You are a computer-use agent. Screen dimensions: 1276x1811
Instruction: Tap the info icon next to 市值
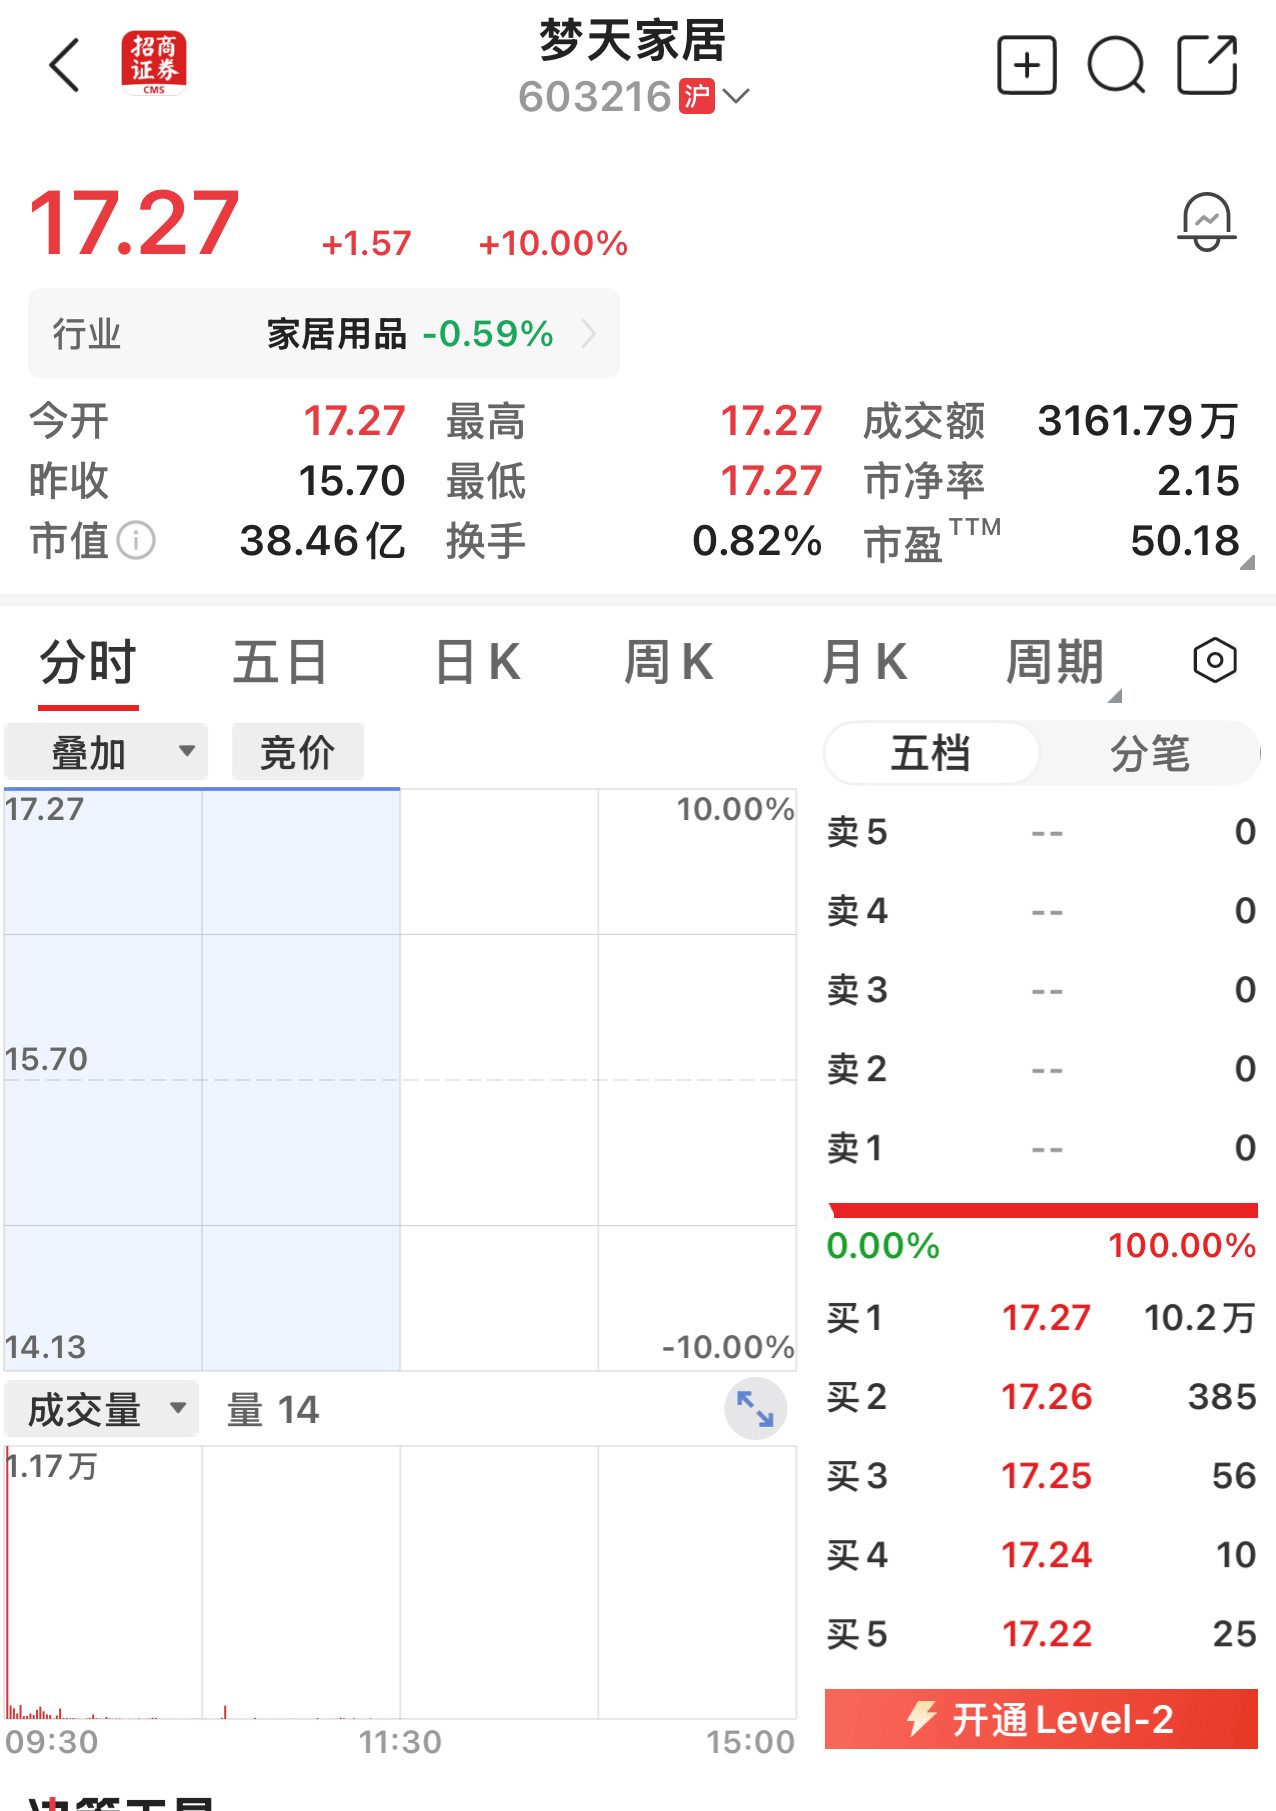136,541
